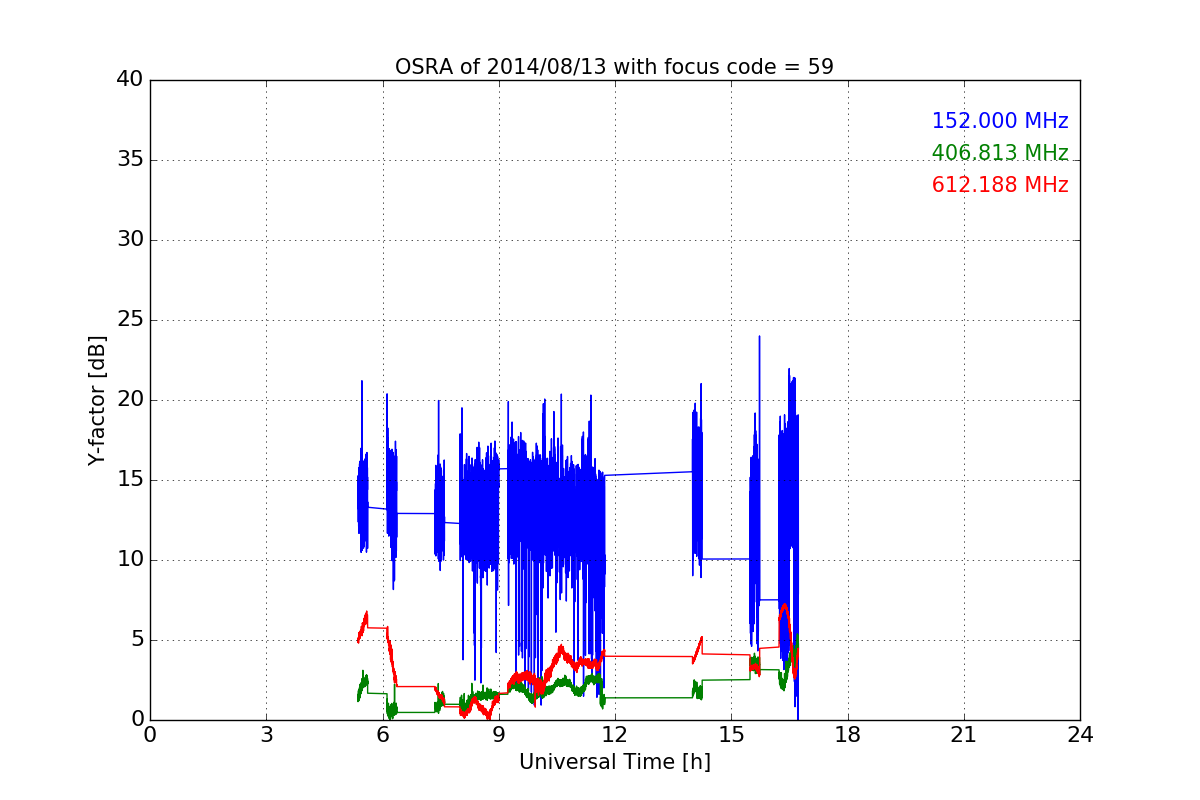This screenshot has width=1200, height=800.
Task: Click the 'Universal Time [h]' axis label
Action: 615,762
